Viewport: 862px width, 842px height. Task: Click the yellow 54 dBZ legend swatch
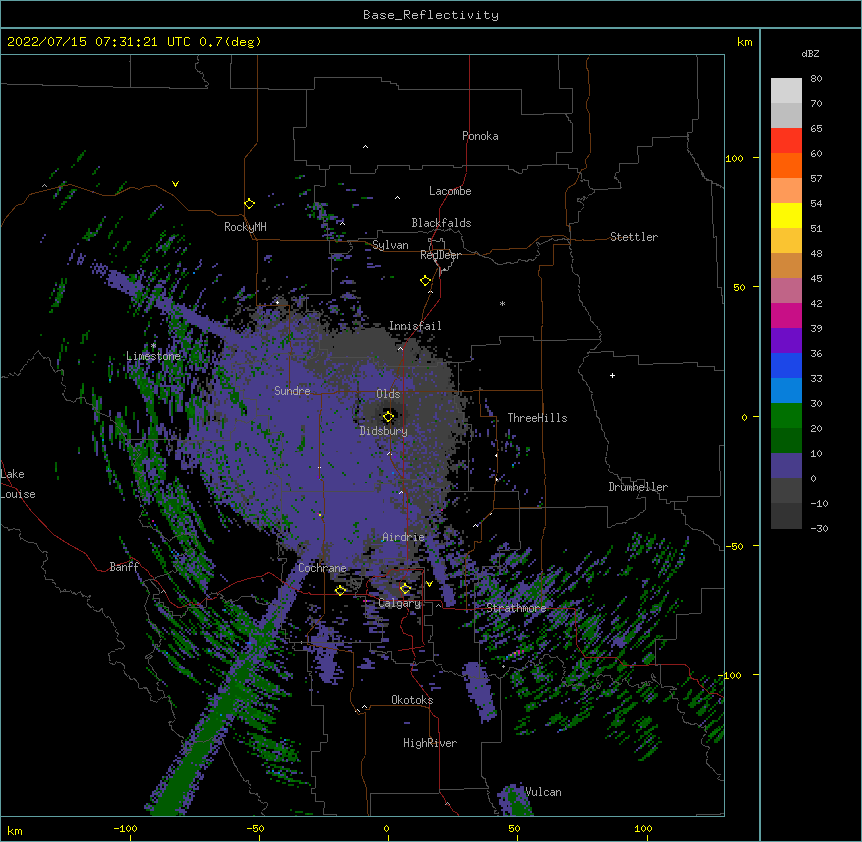pyautogui.click(x=786, y=215)
